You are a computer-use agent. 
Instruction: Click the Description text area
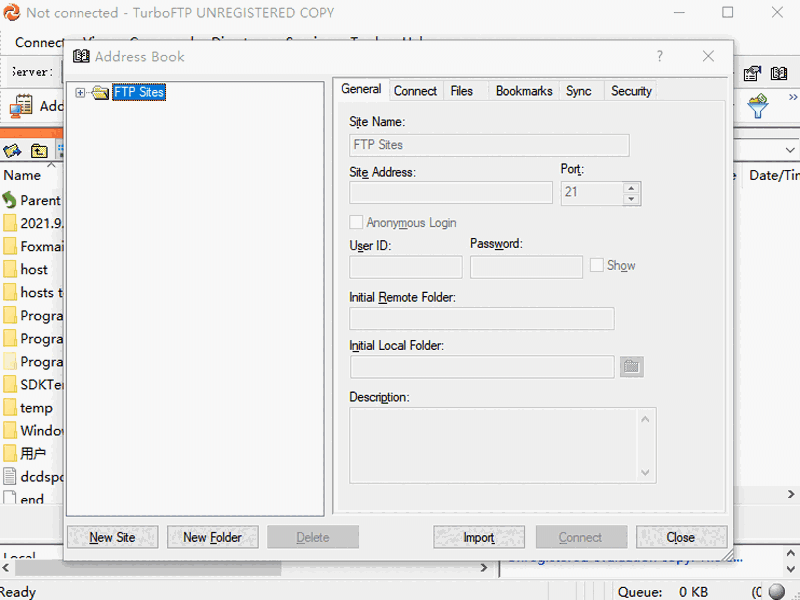tap(494, 445)
